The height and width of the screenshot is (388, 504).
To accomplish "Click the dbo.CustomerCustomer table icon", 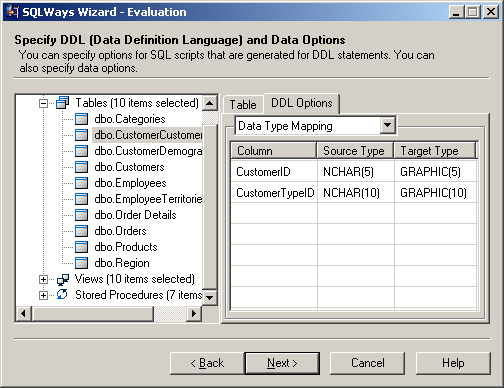I will [x=81, y=135].
